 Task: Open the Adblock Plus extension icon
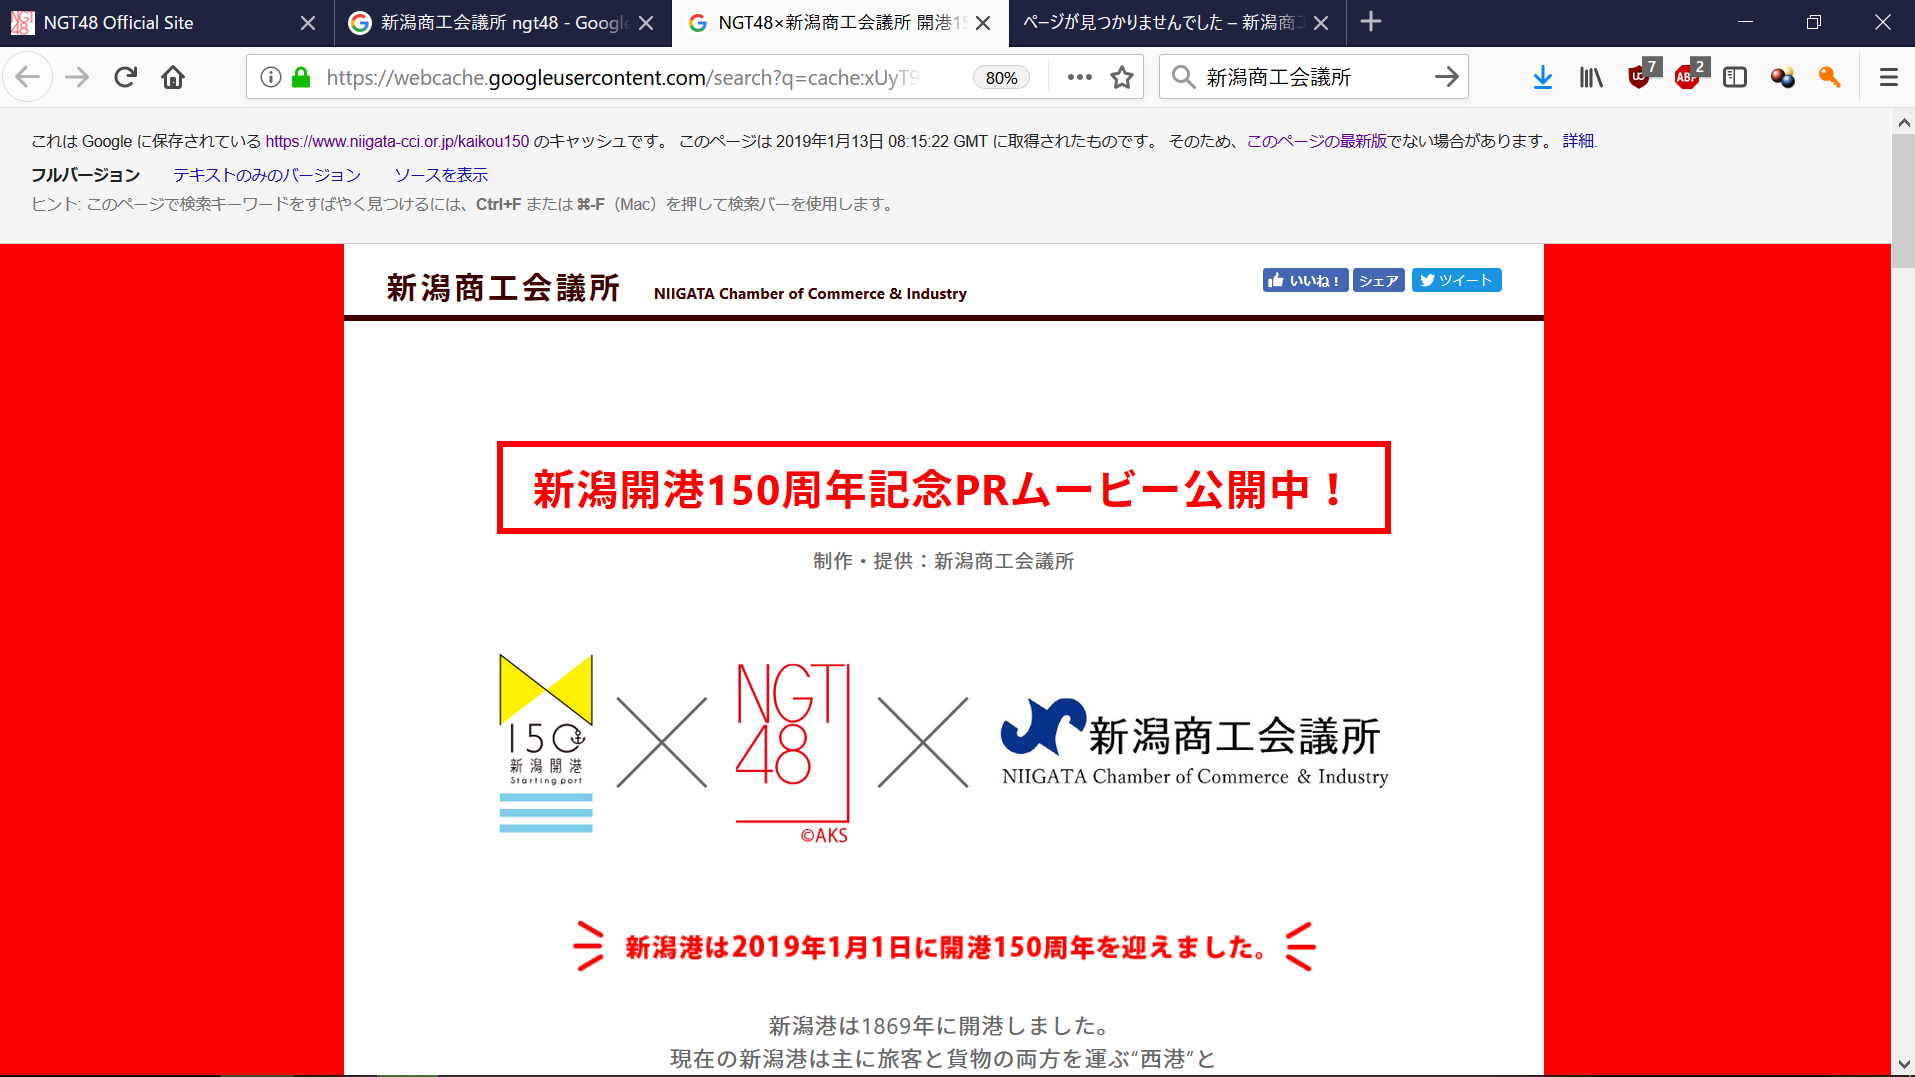coord(1689,75)
